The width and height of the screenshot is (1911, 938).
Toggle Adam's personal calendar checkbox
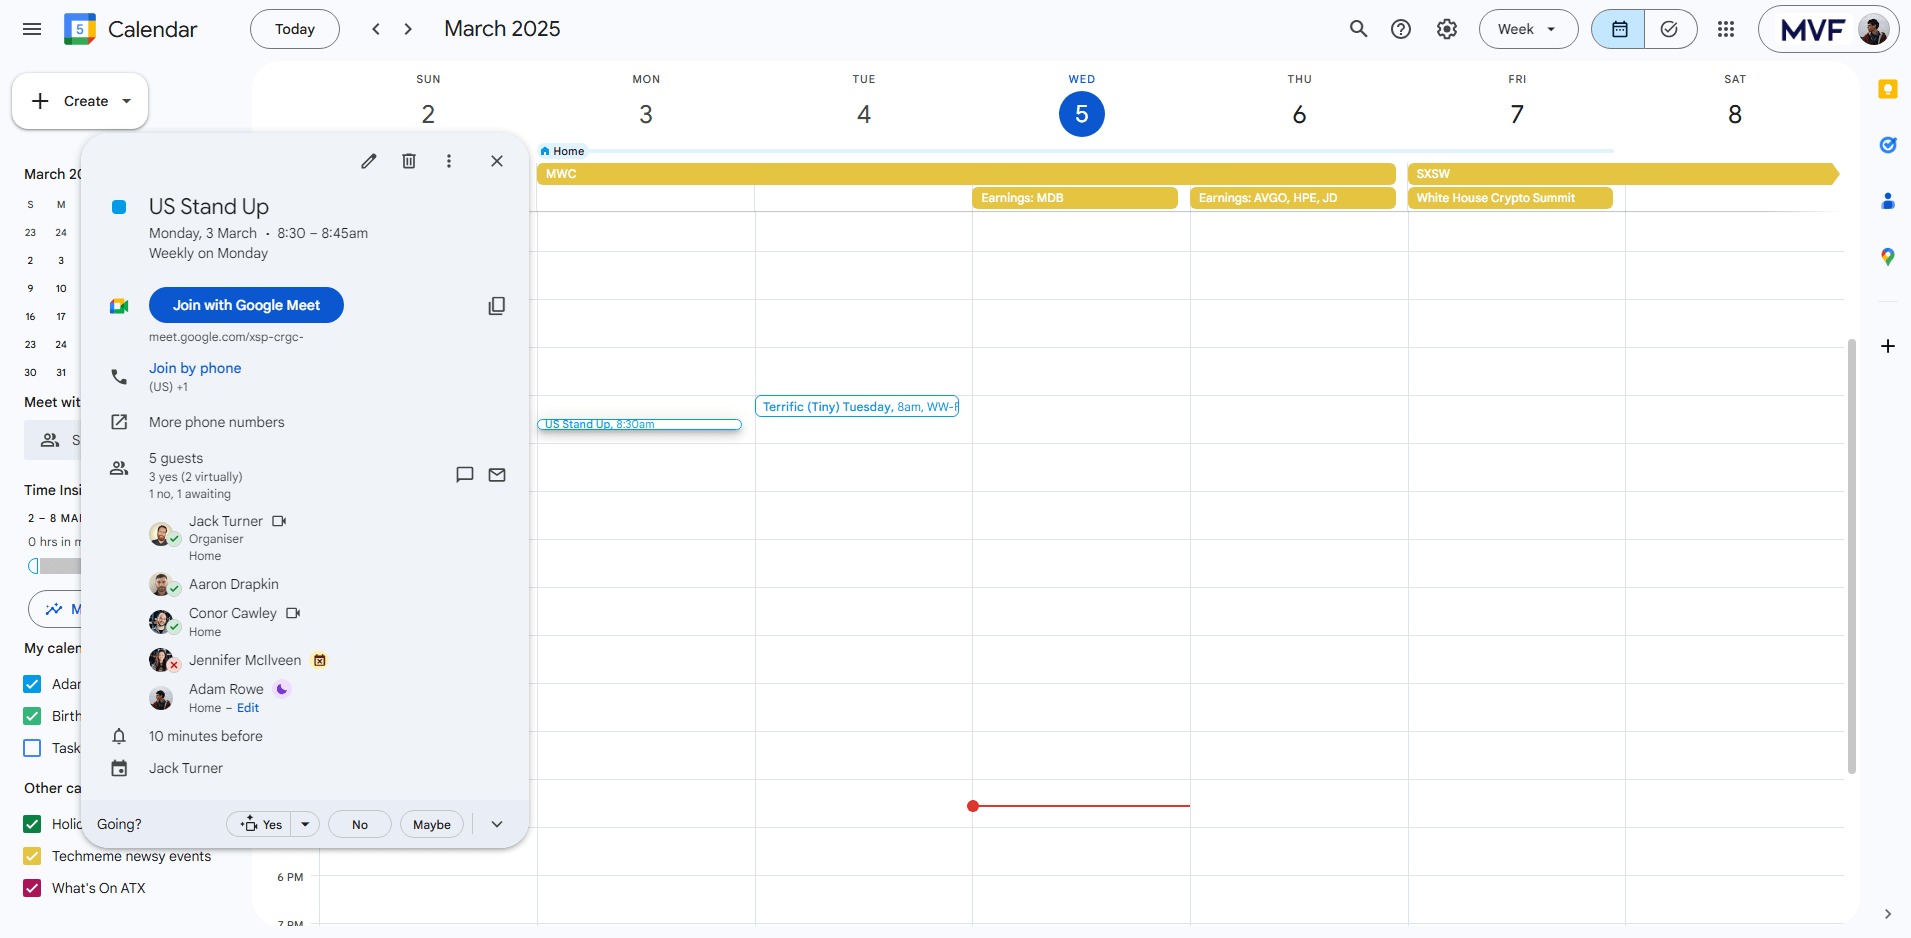pos(32,684)
